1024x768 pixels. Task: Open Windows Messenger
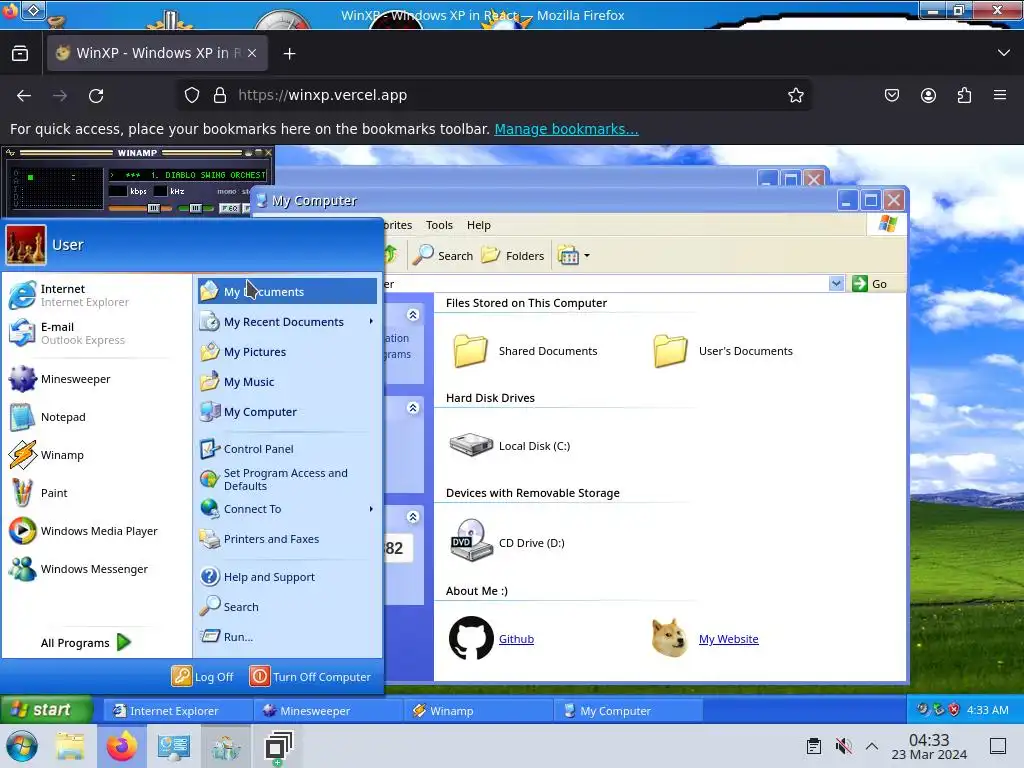[x=95, y=569]
